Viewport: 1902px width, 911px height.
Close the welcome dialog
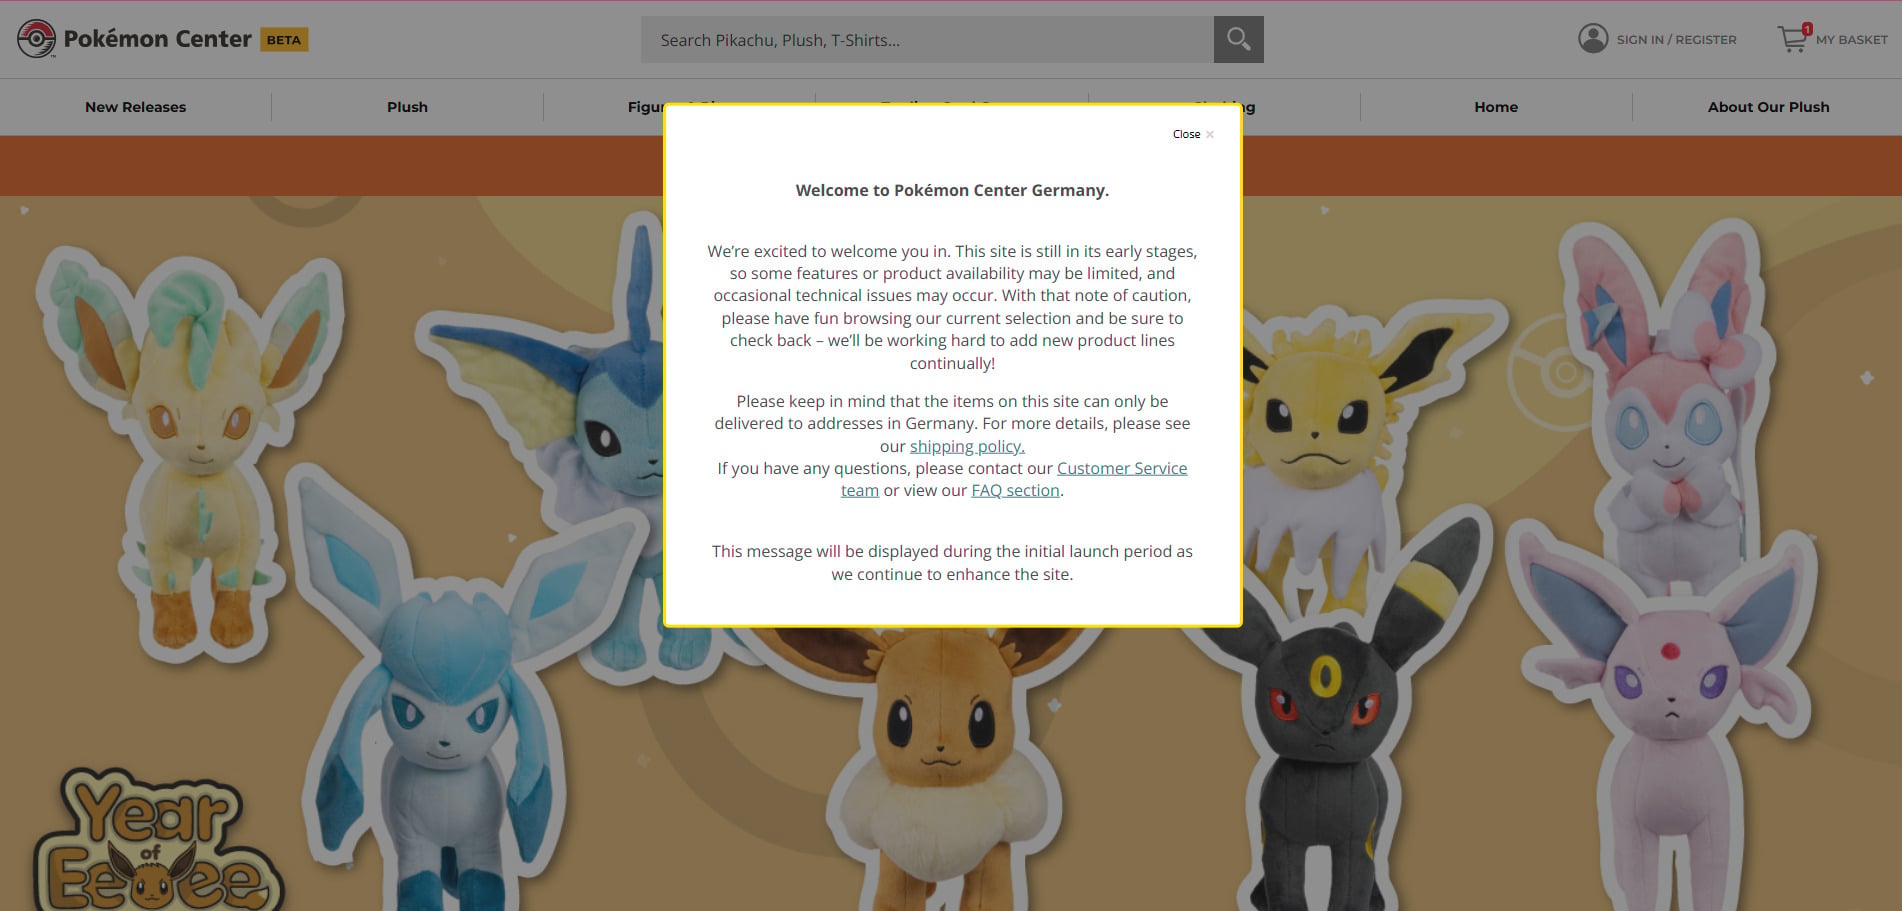tap(1193, 134)
